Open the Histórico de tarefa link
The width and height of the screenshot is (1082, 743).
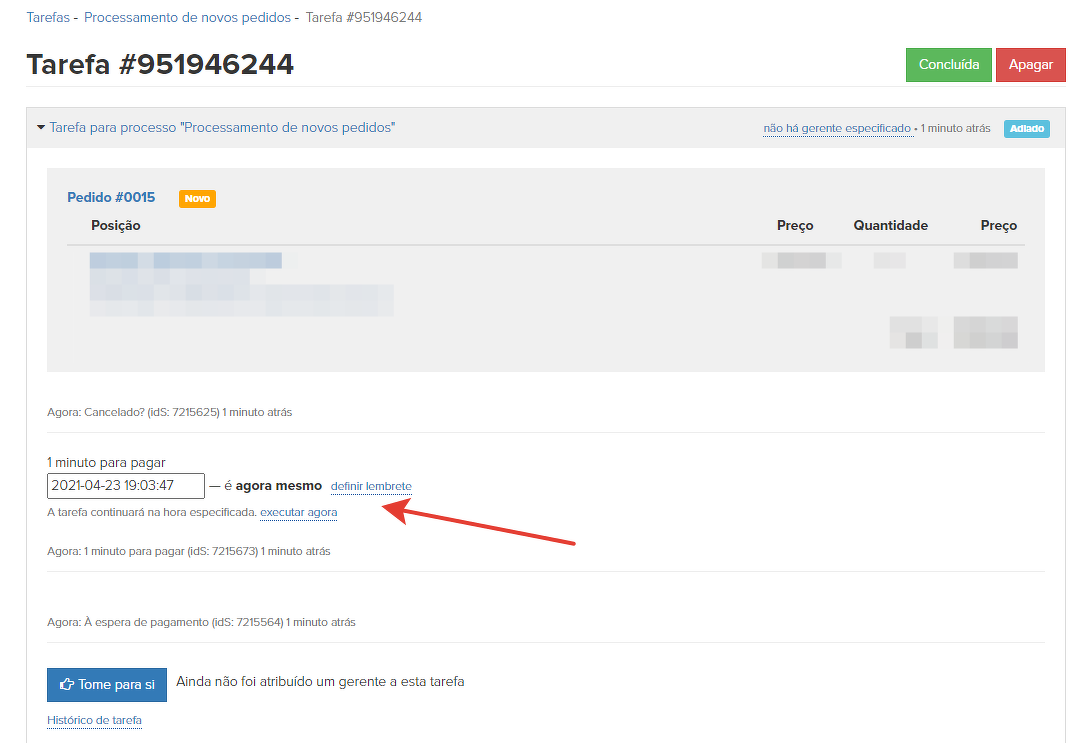(x=94, y=721)
